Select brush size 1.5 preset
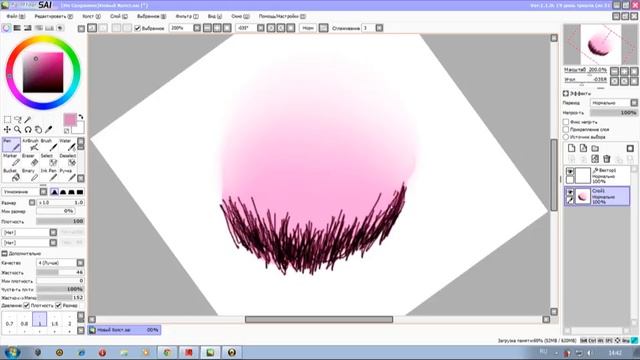640x360 pixels. [55, 319]
